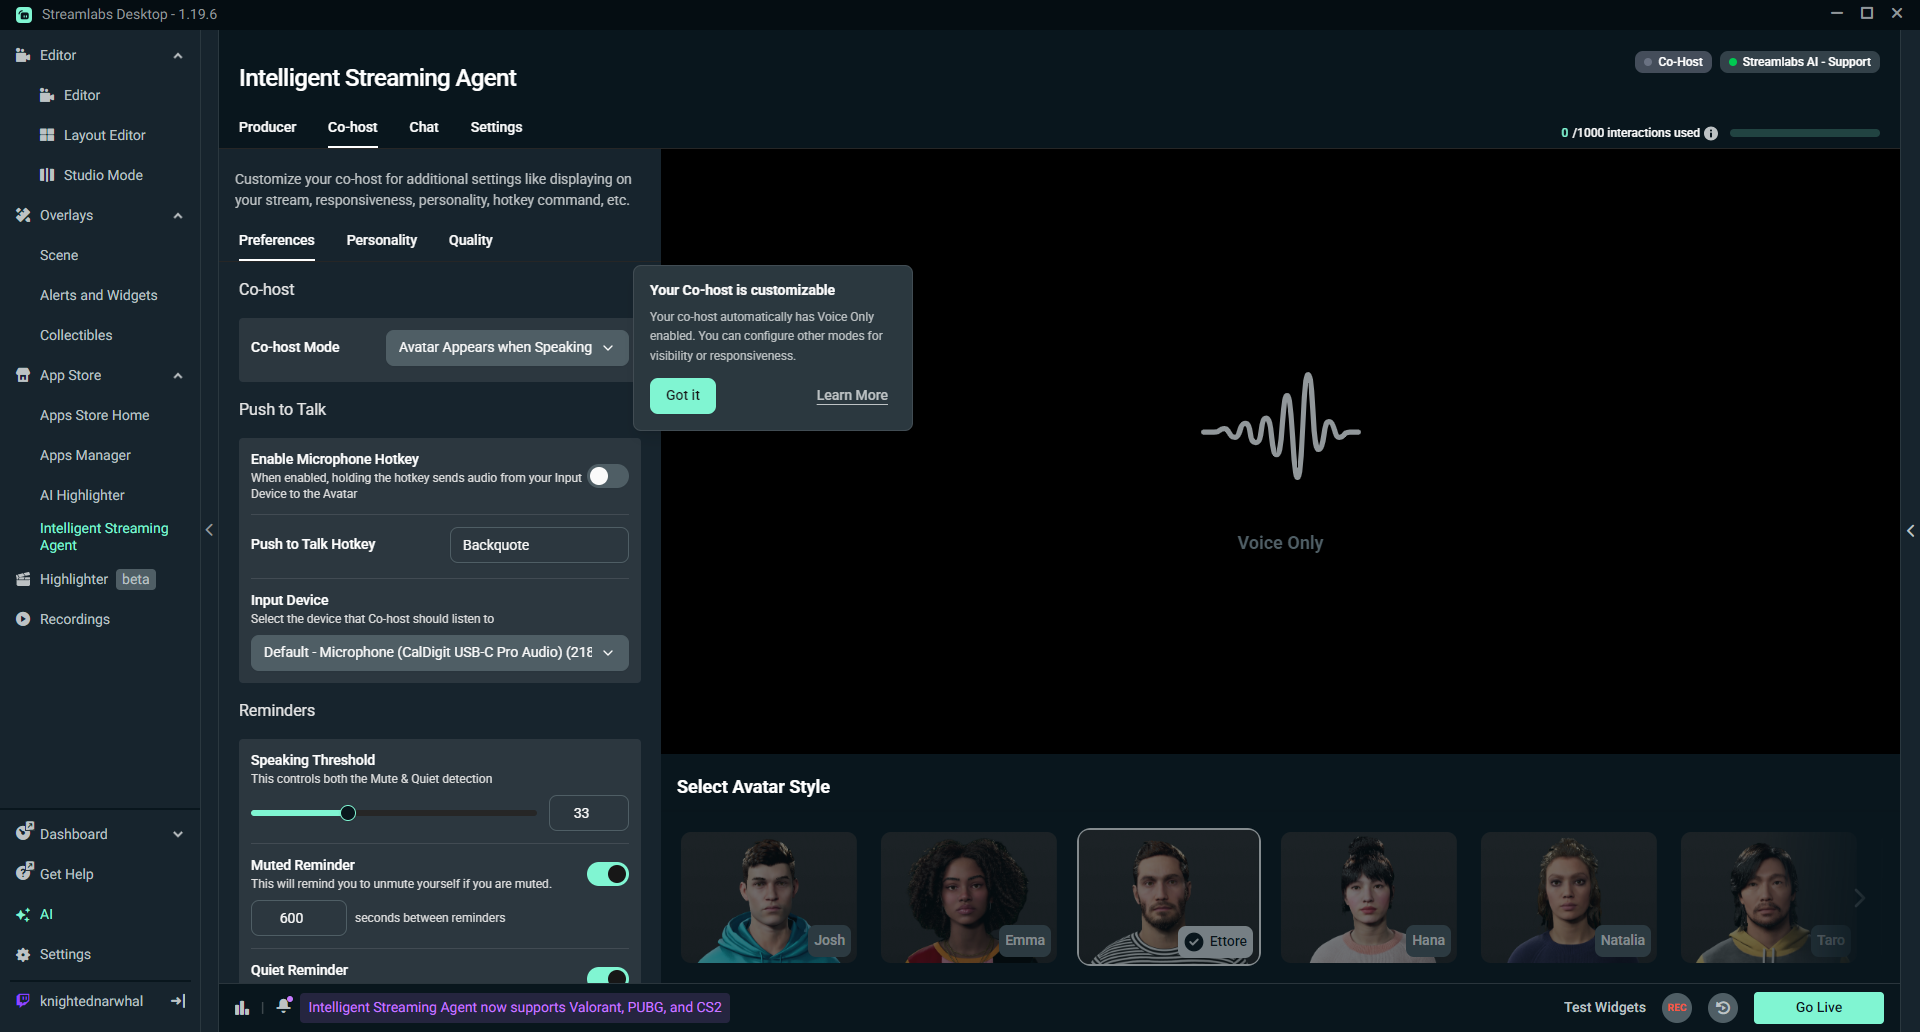Screen dimensions: 1920x1032
Task: Click the performance metrics icon in status bar
Action: coord(241,1008)
